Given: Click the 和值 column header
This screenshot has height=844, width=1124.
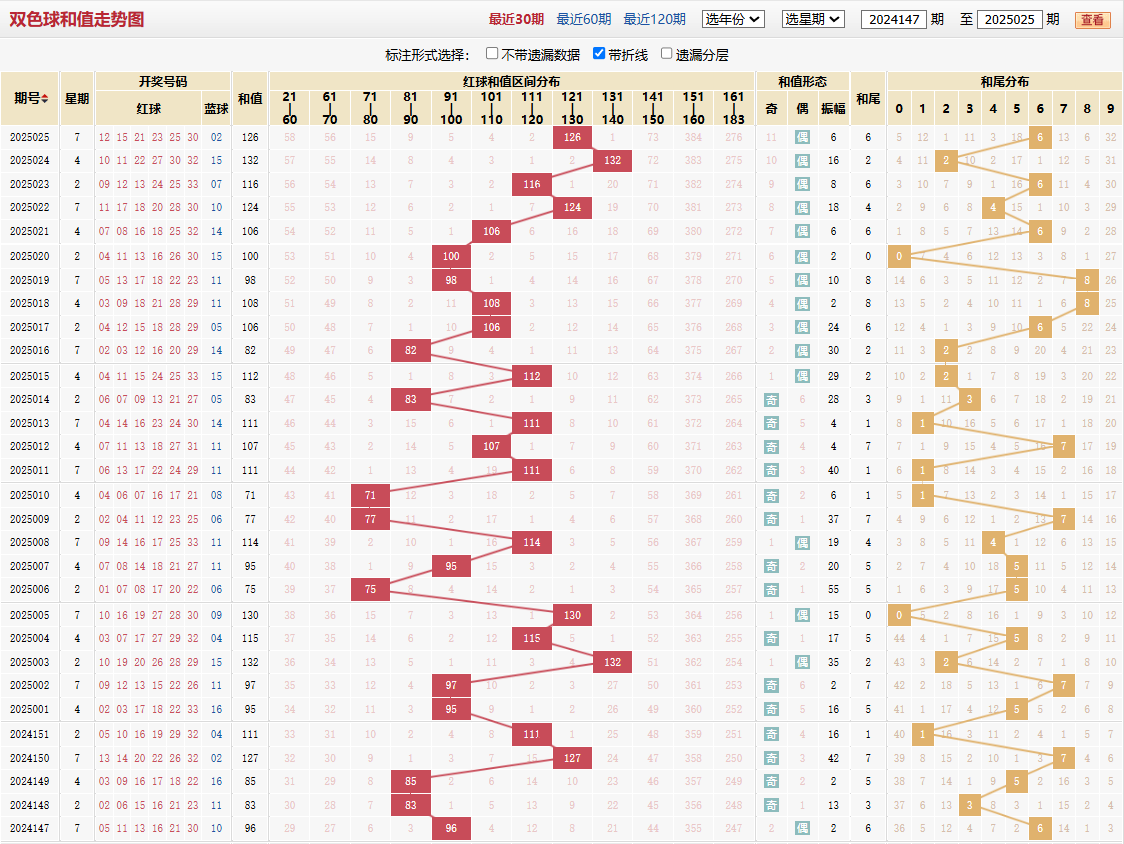Looking at the screenshot, I should click(250, 99).
